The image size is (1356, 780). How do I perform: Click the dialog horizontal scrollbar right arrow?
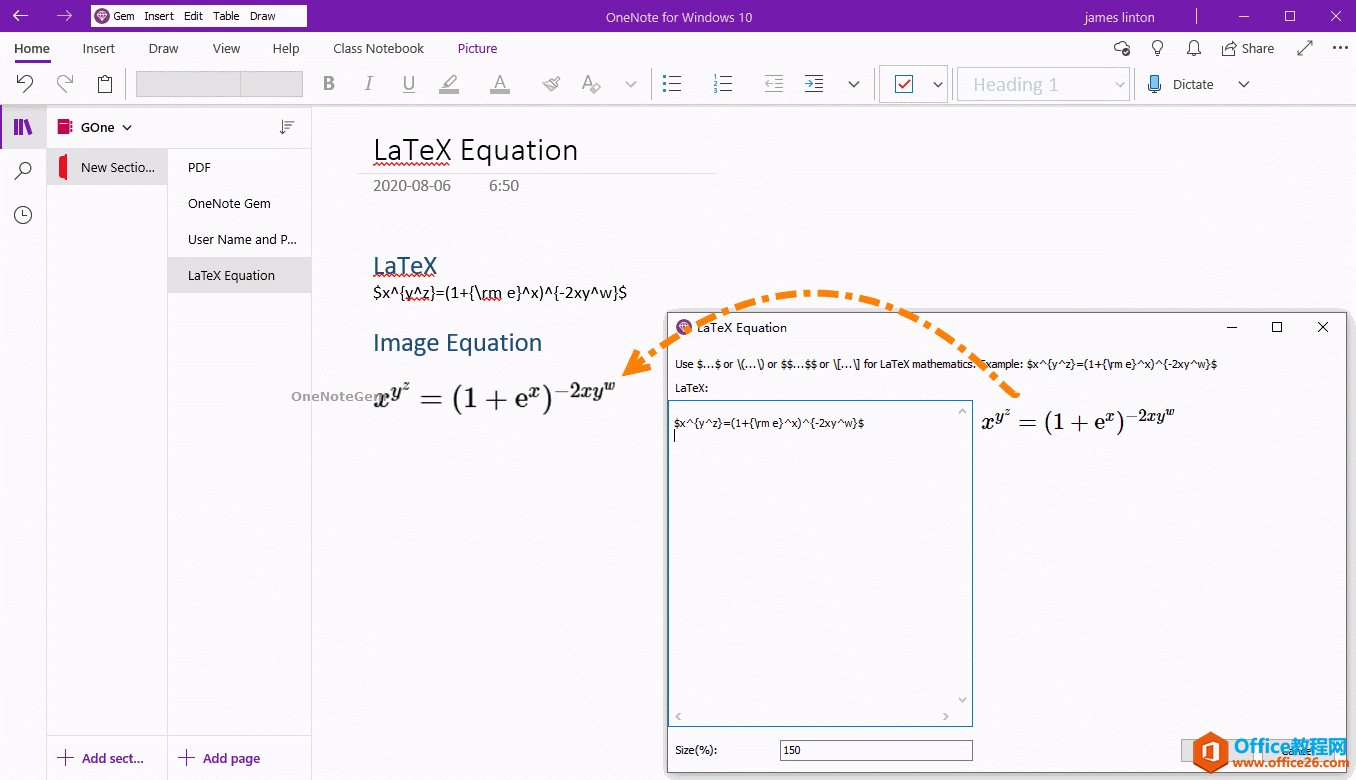click(x=947, y=716)
